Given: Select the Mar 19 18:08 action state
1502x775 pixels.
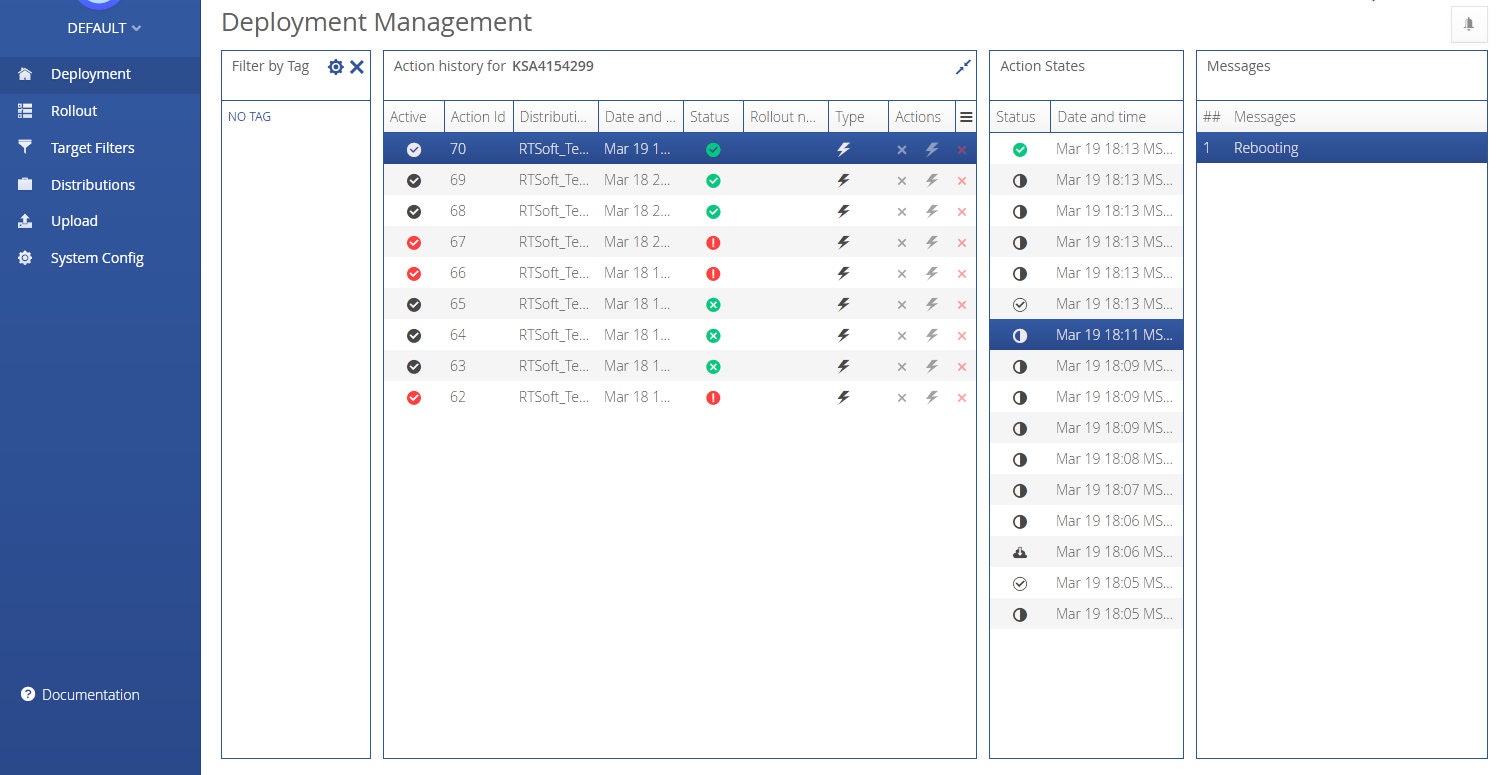Looking at the screenshot, I should (1086, 459).
